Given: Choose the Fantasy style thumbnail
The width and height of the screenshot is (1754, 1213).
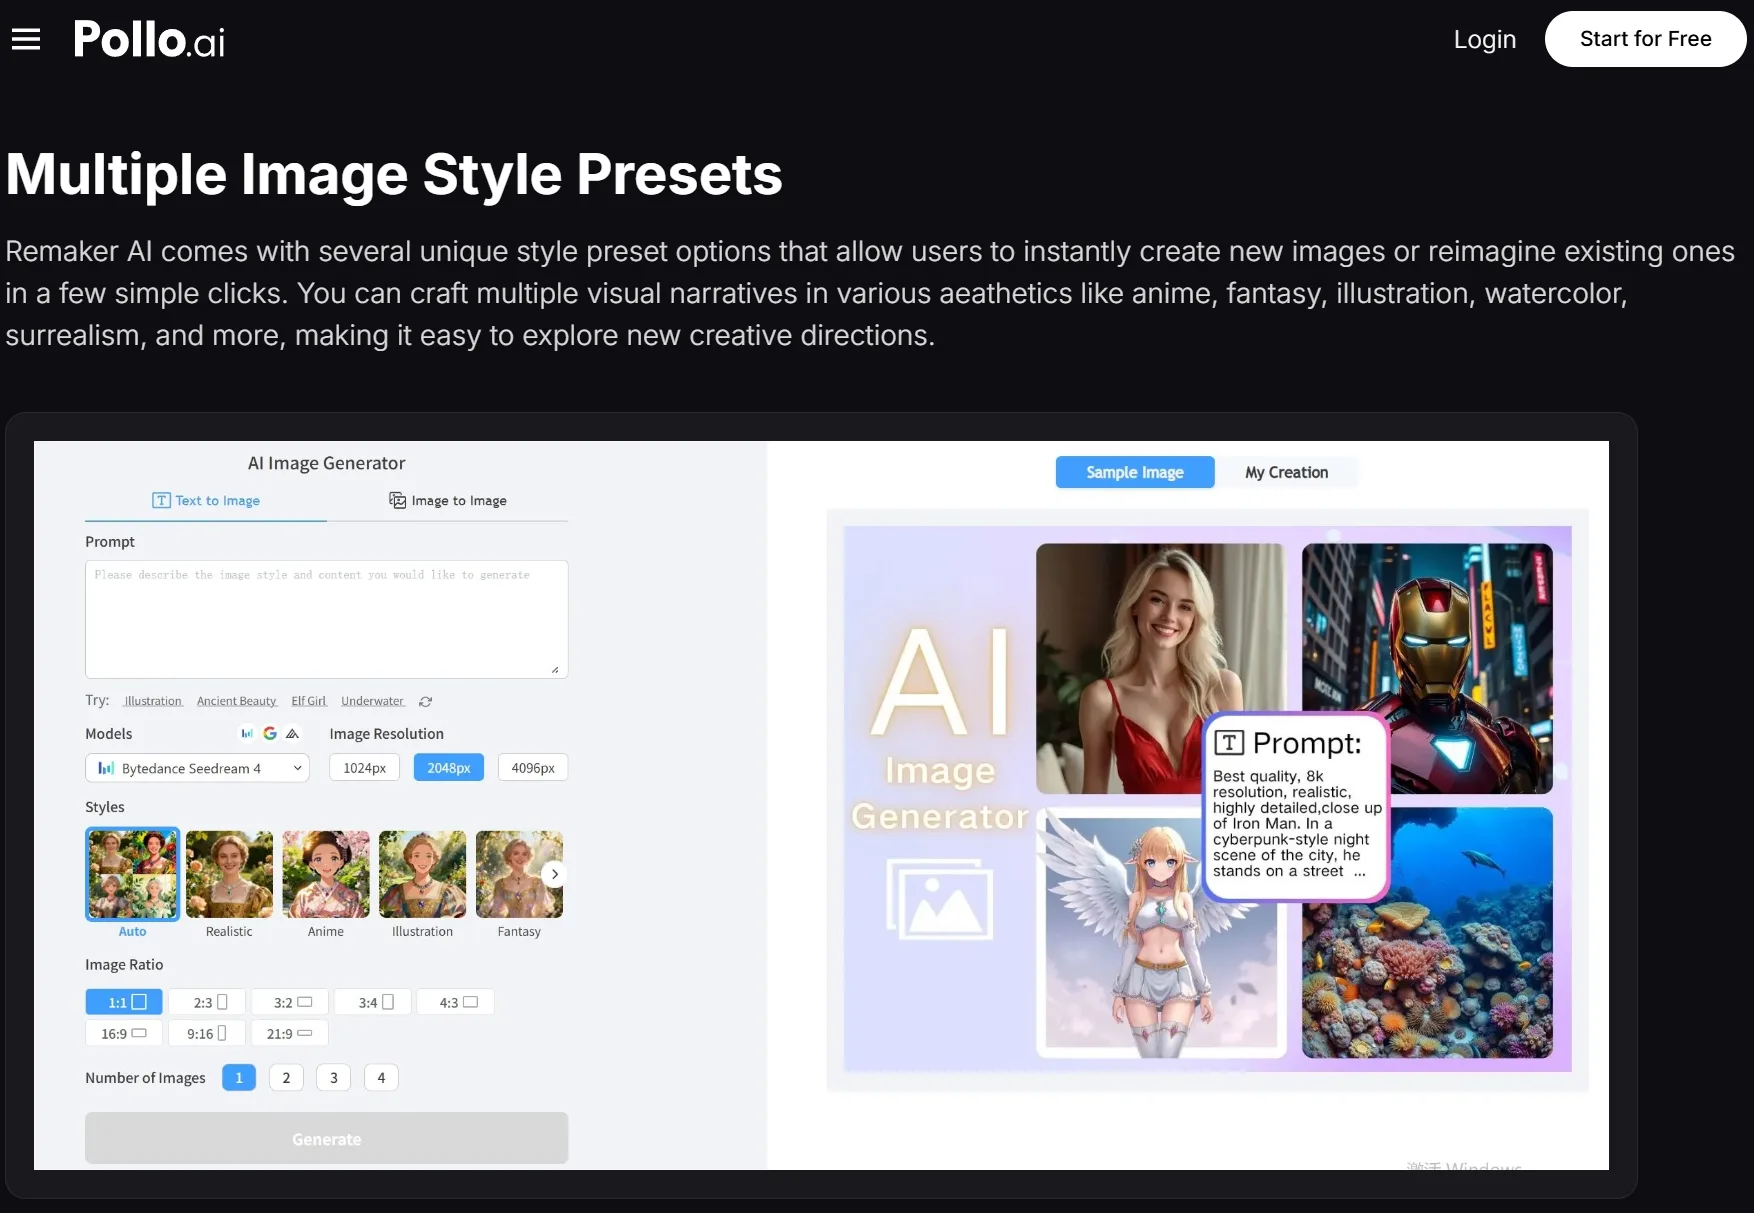Looking at the screenshot, I should pyautogui.click(x=519, y=874).
